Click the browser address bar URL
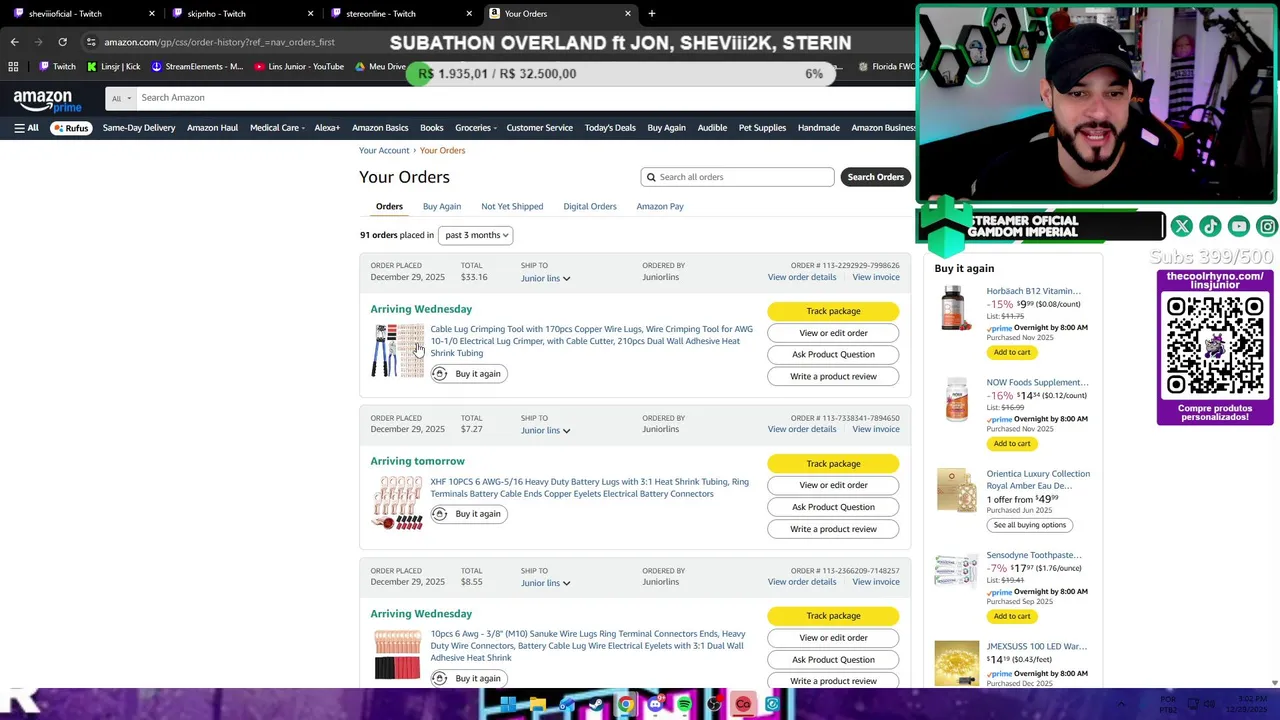The height and width of the screenshot is (720, 1280). click(x=219, y=42)
